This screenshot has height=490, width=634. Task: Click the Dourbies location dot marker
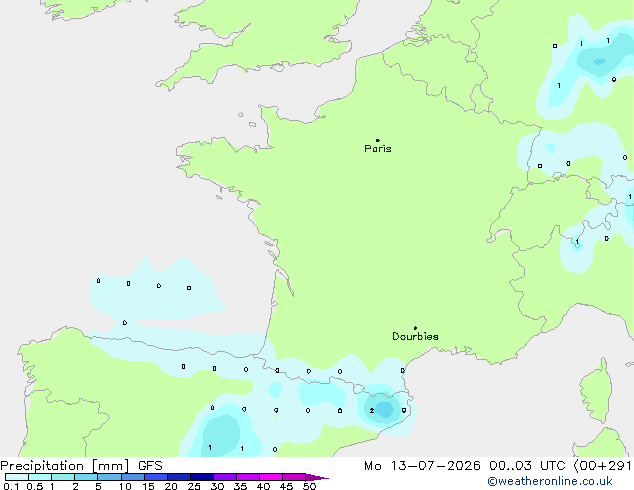415,328
